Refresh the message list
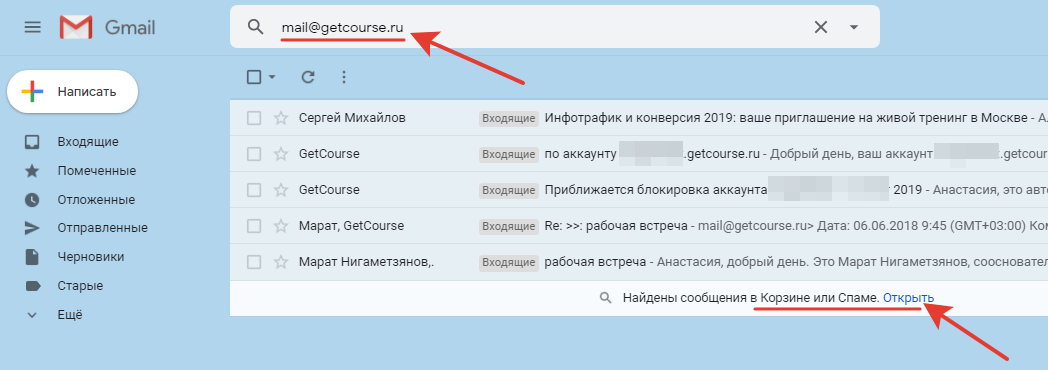 click(x=307, y=77)
